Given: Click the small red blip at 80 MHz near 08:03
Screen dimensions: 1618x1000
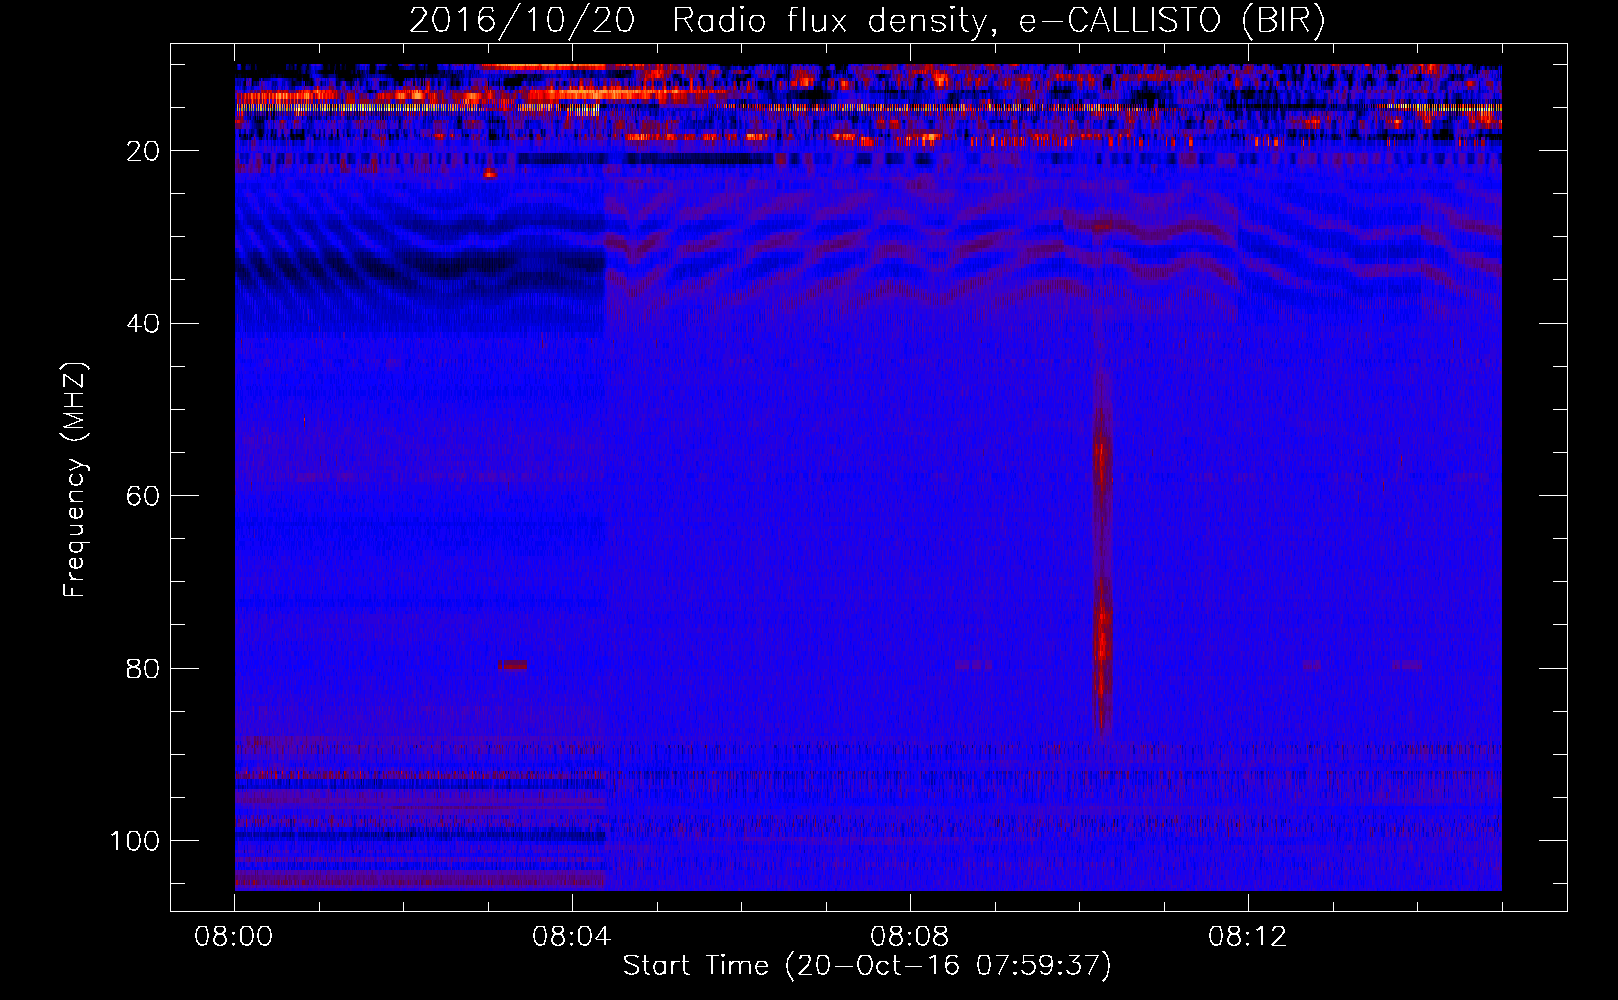Looking at the screenshot, I should [513, 665].
